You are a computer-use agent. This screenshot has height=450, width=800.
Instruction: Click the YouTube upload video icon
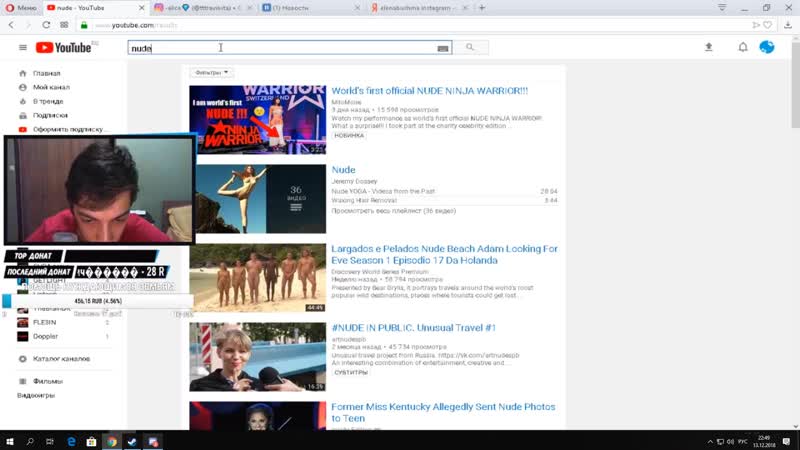click(709, 47)
